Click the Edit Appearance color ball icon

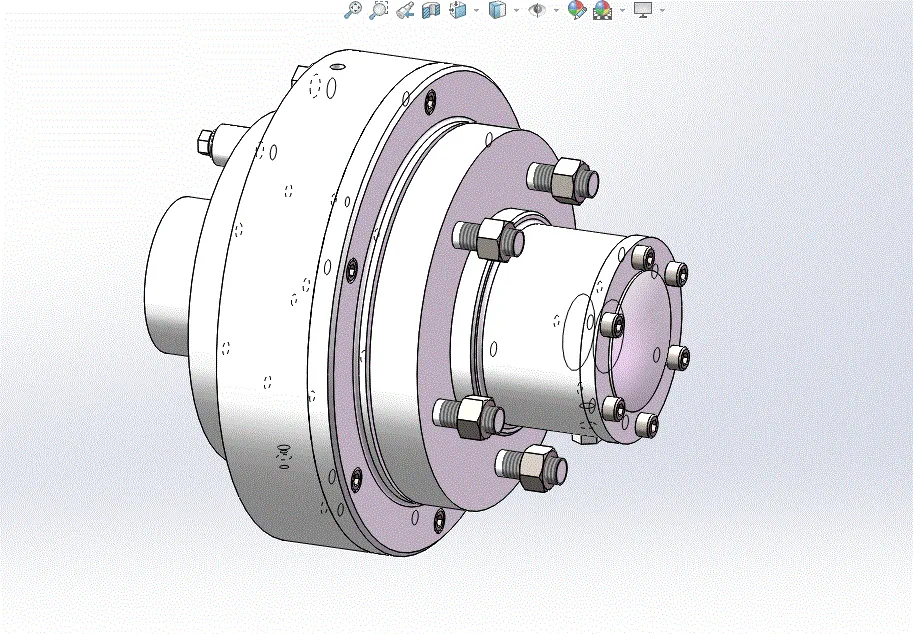pos(577,9)
